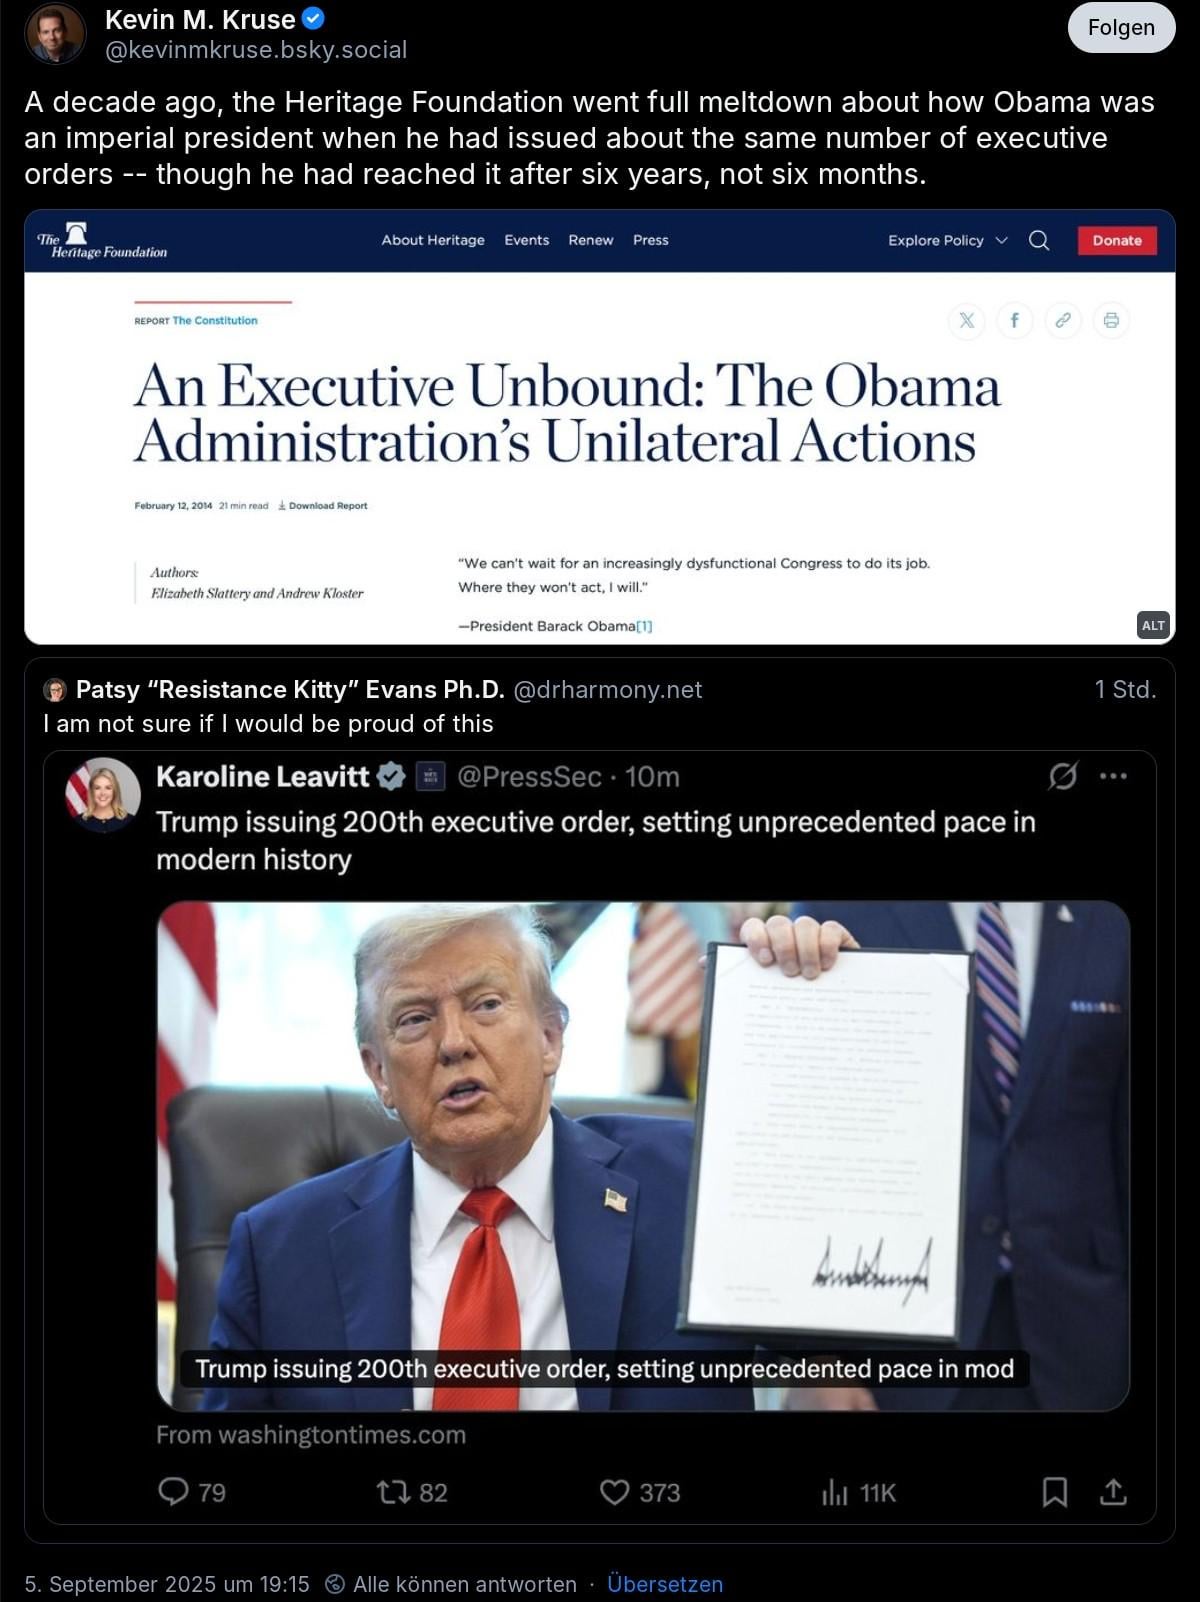
Task: Click the share upload icon on tweet
Action: tap(1113, 1492)
